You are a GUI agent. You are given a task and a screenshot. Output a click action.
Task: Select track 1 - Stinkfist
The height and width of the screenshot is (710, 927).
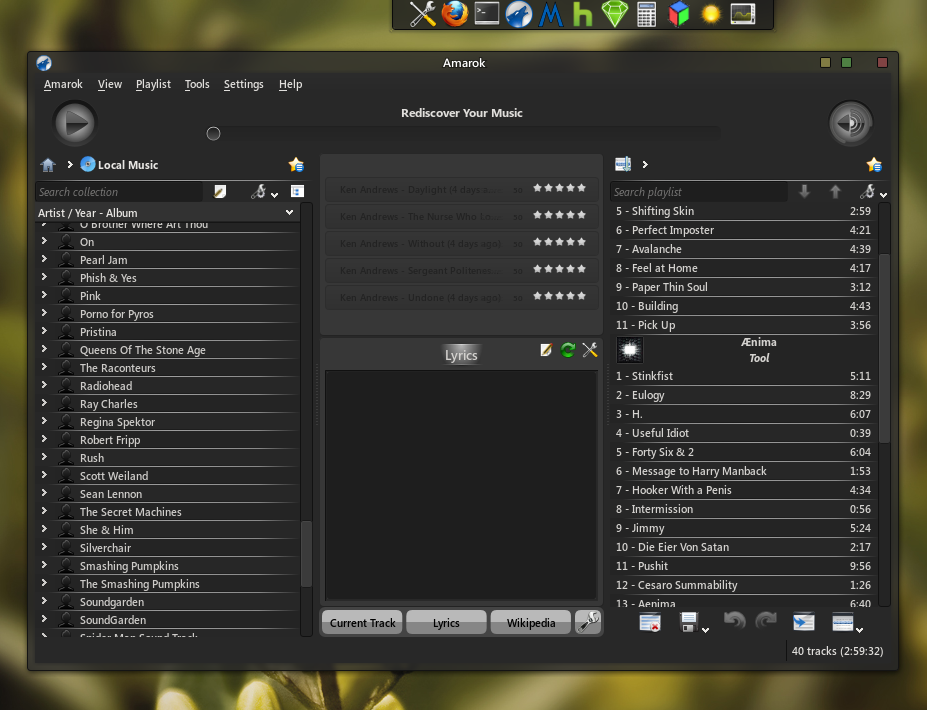click(x=743, y=376)
